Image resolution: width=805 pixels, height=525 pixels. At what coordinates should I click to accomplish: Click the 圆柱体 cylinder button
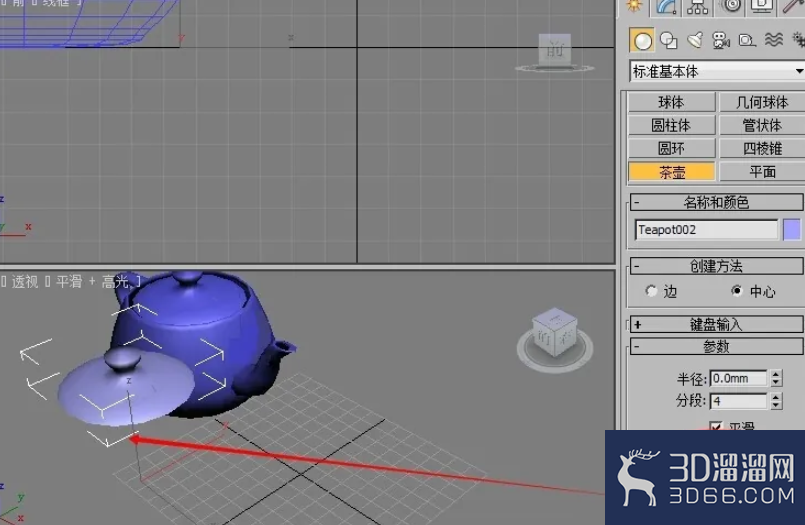(672, 125)
